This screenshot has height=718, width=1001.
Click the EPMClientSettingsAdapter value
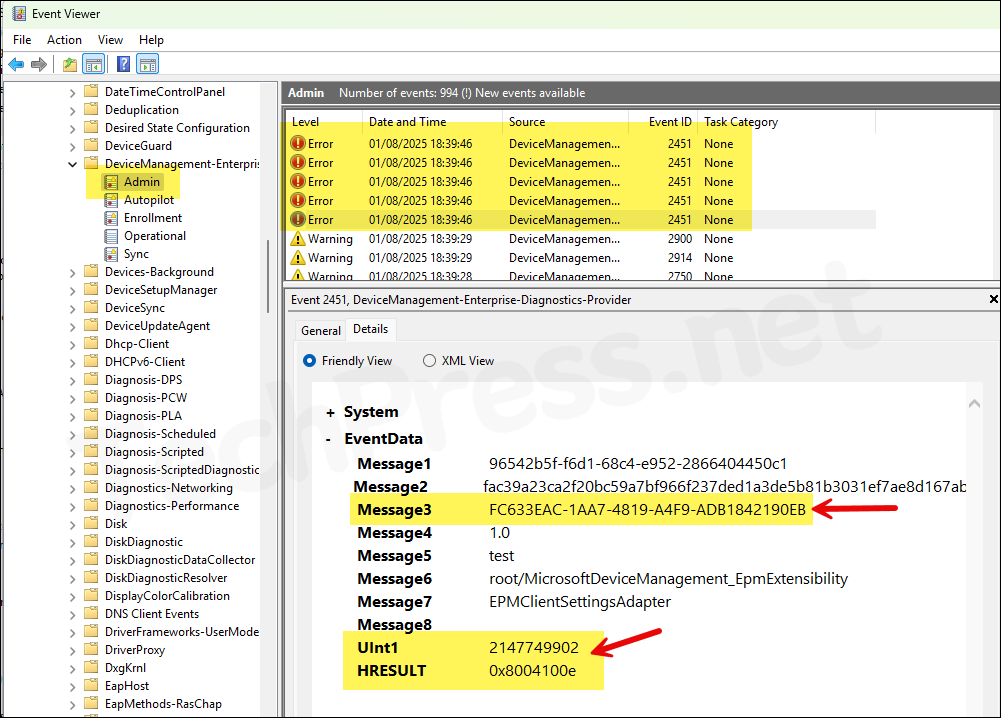click(580, 602)
